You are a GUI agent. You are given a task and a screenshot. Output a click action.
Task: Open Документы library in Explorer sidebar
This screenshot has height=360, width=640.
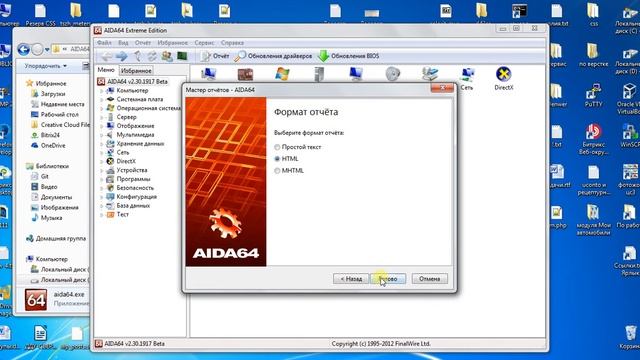[51, 197]
